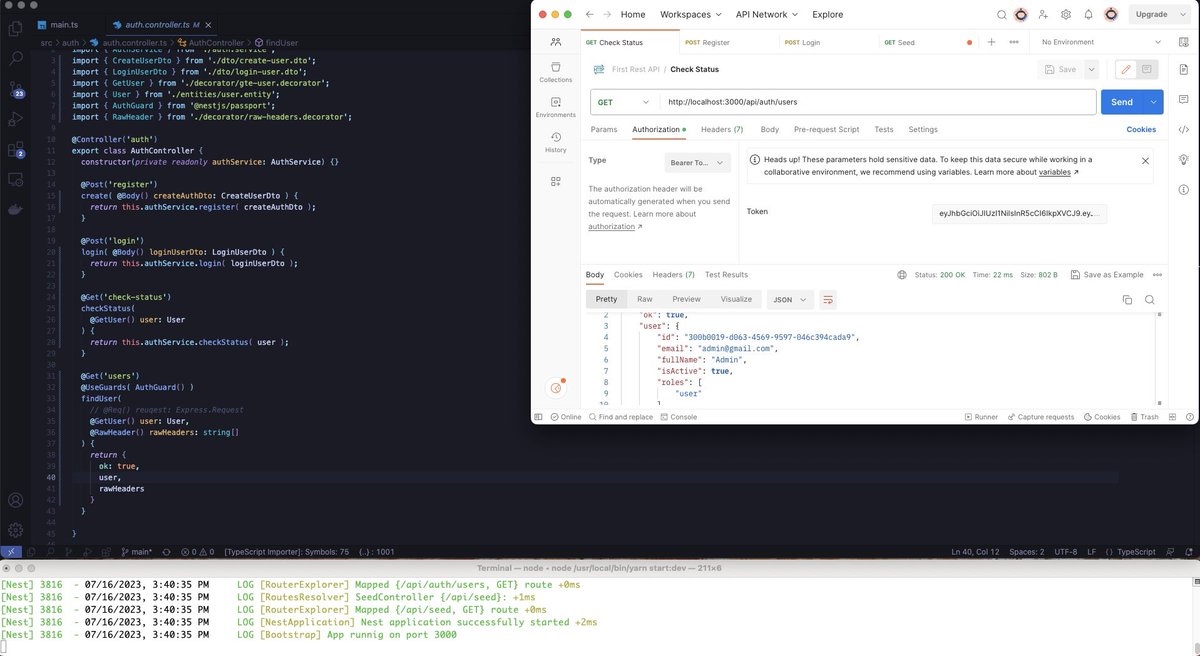
Task: Switch to GET Seed request tab
Action: 899,43
